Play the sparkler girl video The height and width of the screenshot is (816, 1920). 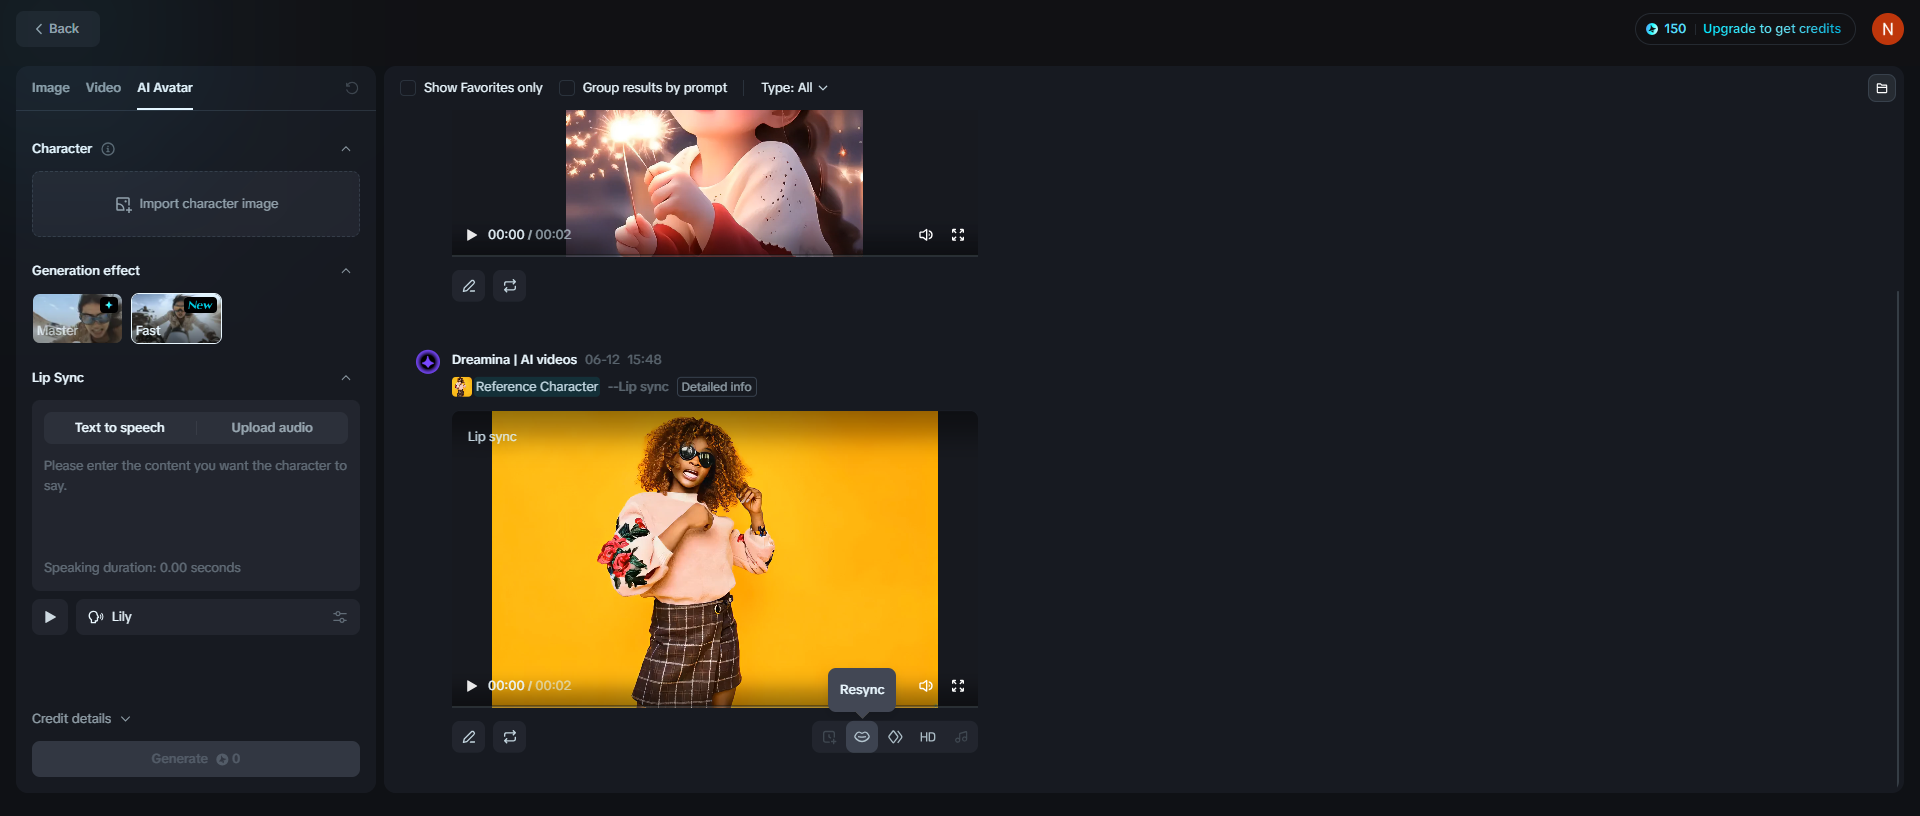(471, 235)
